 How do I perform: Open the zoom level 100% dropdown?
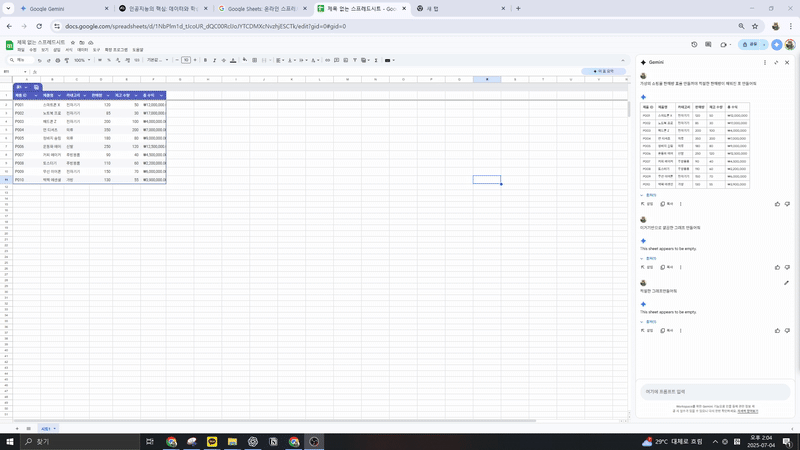(x=82, y=60)
